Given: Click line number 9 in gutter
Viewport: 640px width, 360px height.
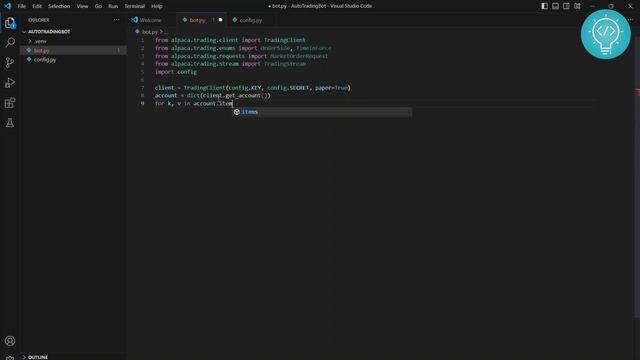Looking at the screenshot, I should coord(142,104).
